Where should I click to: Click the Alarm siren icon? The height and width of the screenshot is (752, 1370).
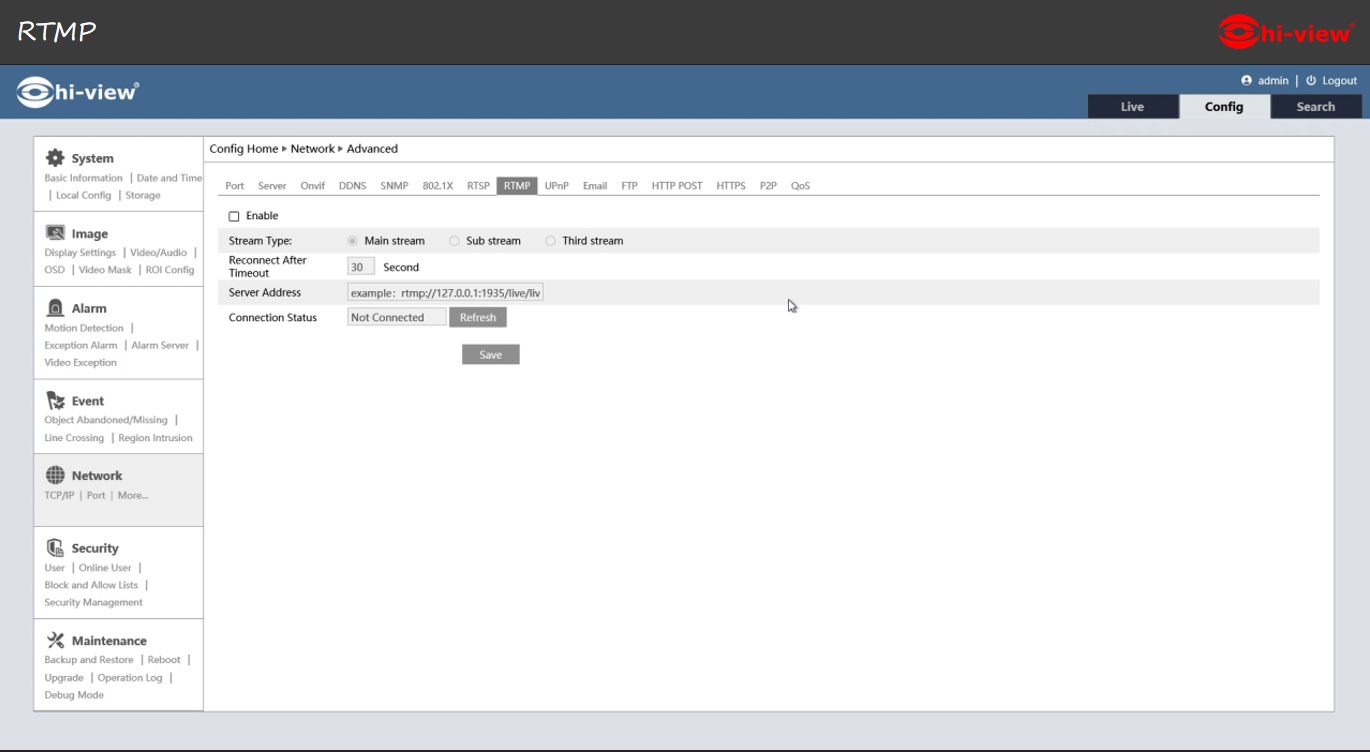click(55, 308)
